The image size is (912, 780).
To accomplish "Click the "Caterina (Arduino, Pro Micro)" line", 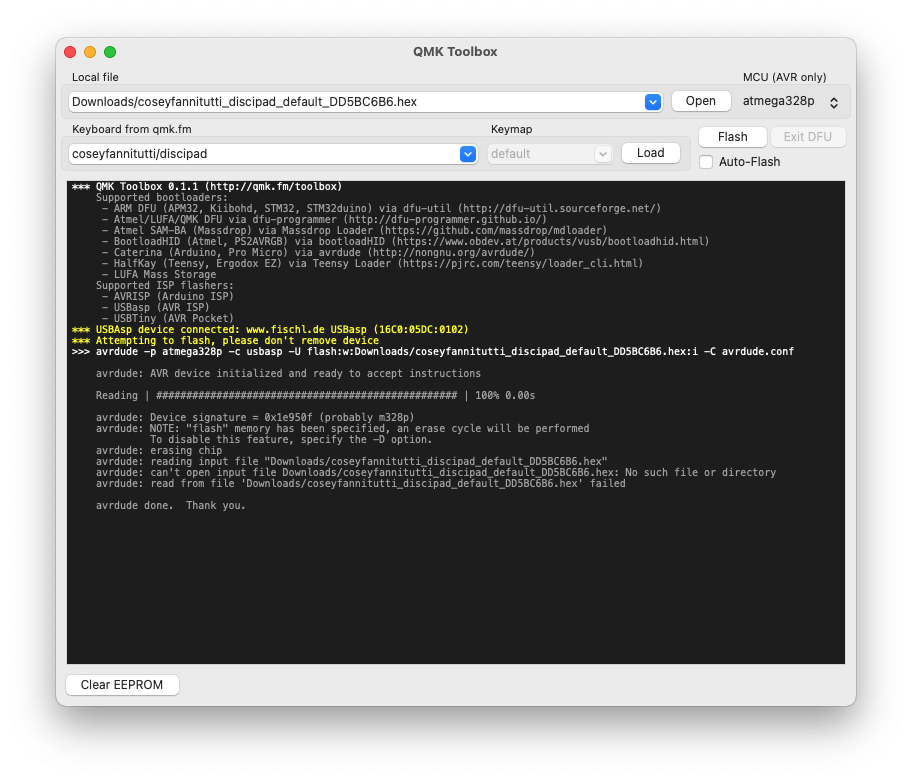I will pyautogui.click(x=318, y=252).
